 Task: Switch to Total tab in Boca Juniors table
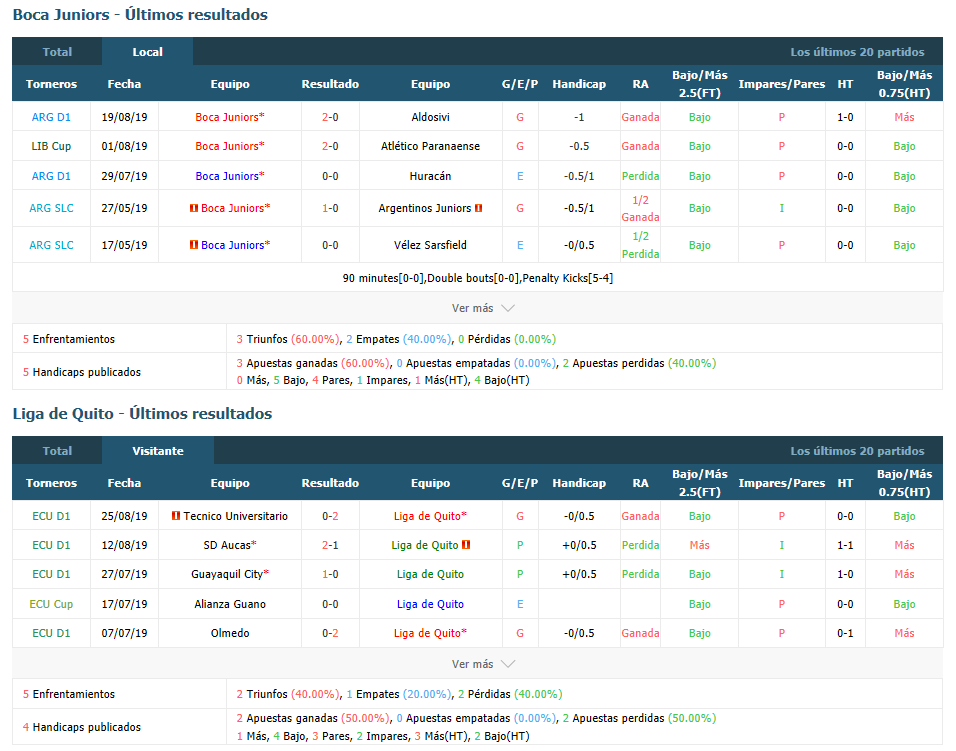click(x=57, y=52)
